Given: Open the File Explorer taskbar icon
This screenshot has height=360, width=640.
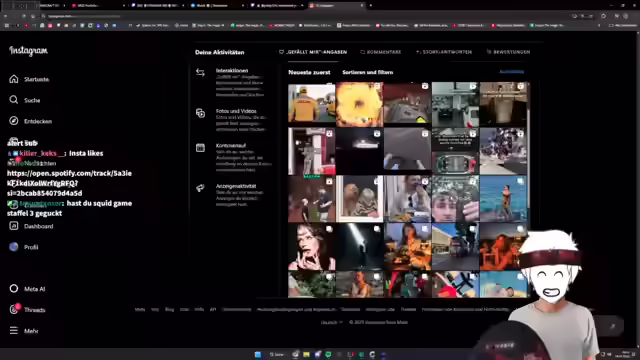Looking at the screenshot, I should click(x=306, y=355).
